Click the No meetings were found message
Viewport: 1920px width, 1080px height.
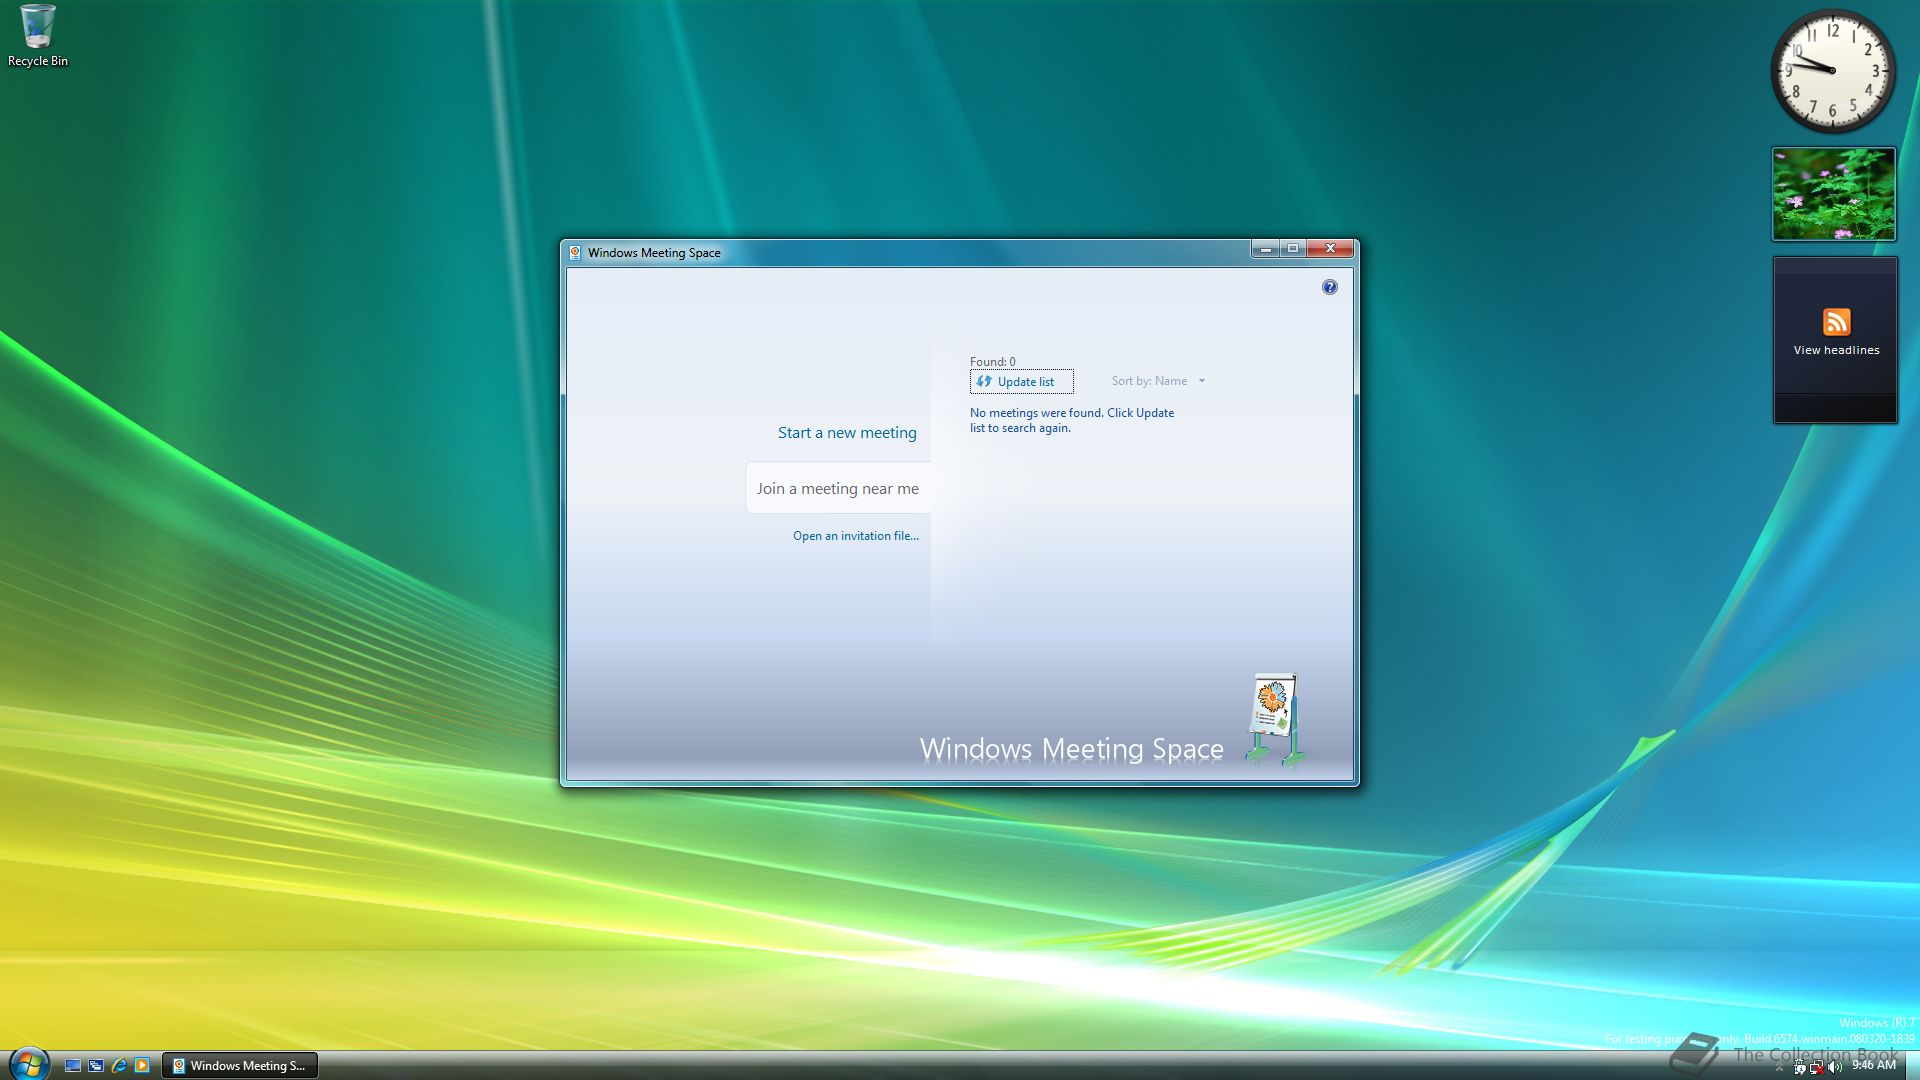1072,420
